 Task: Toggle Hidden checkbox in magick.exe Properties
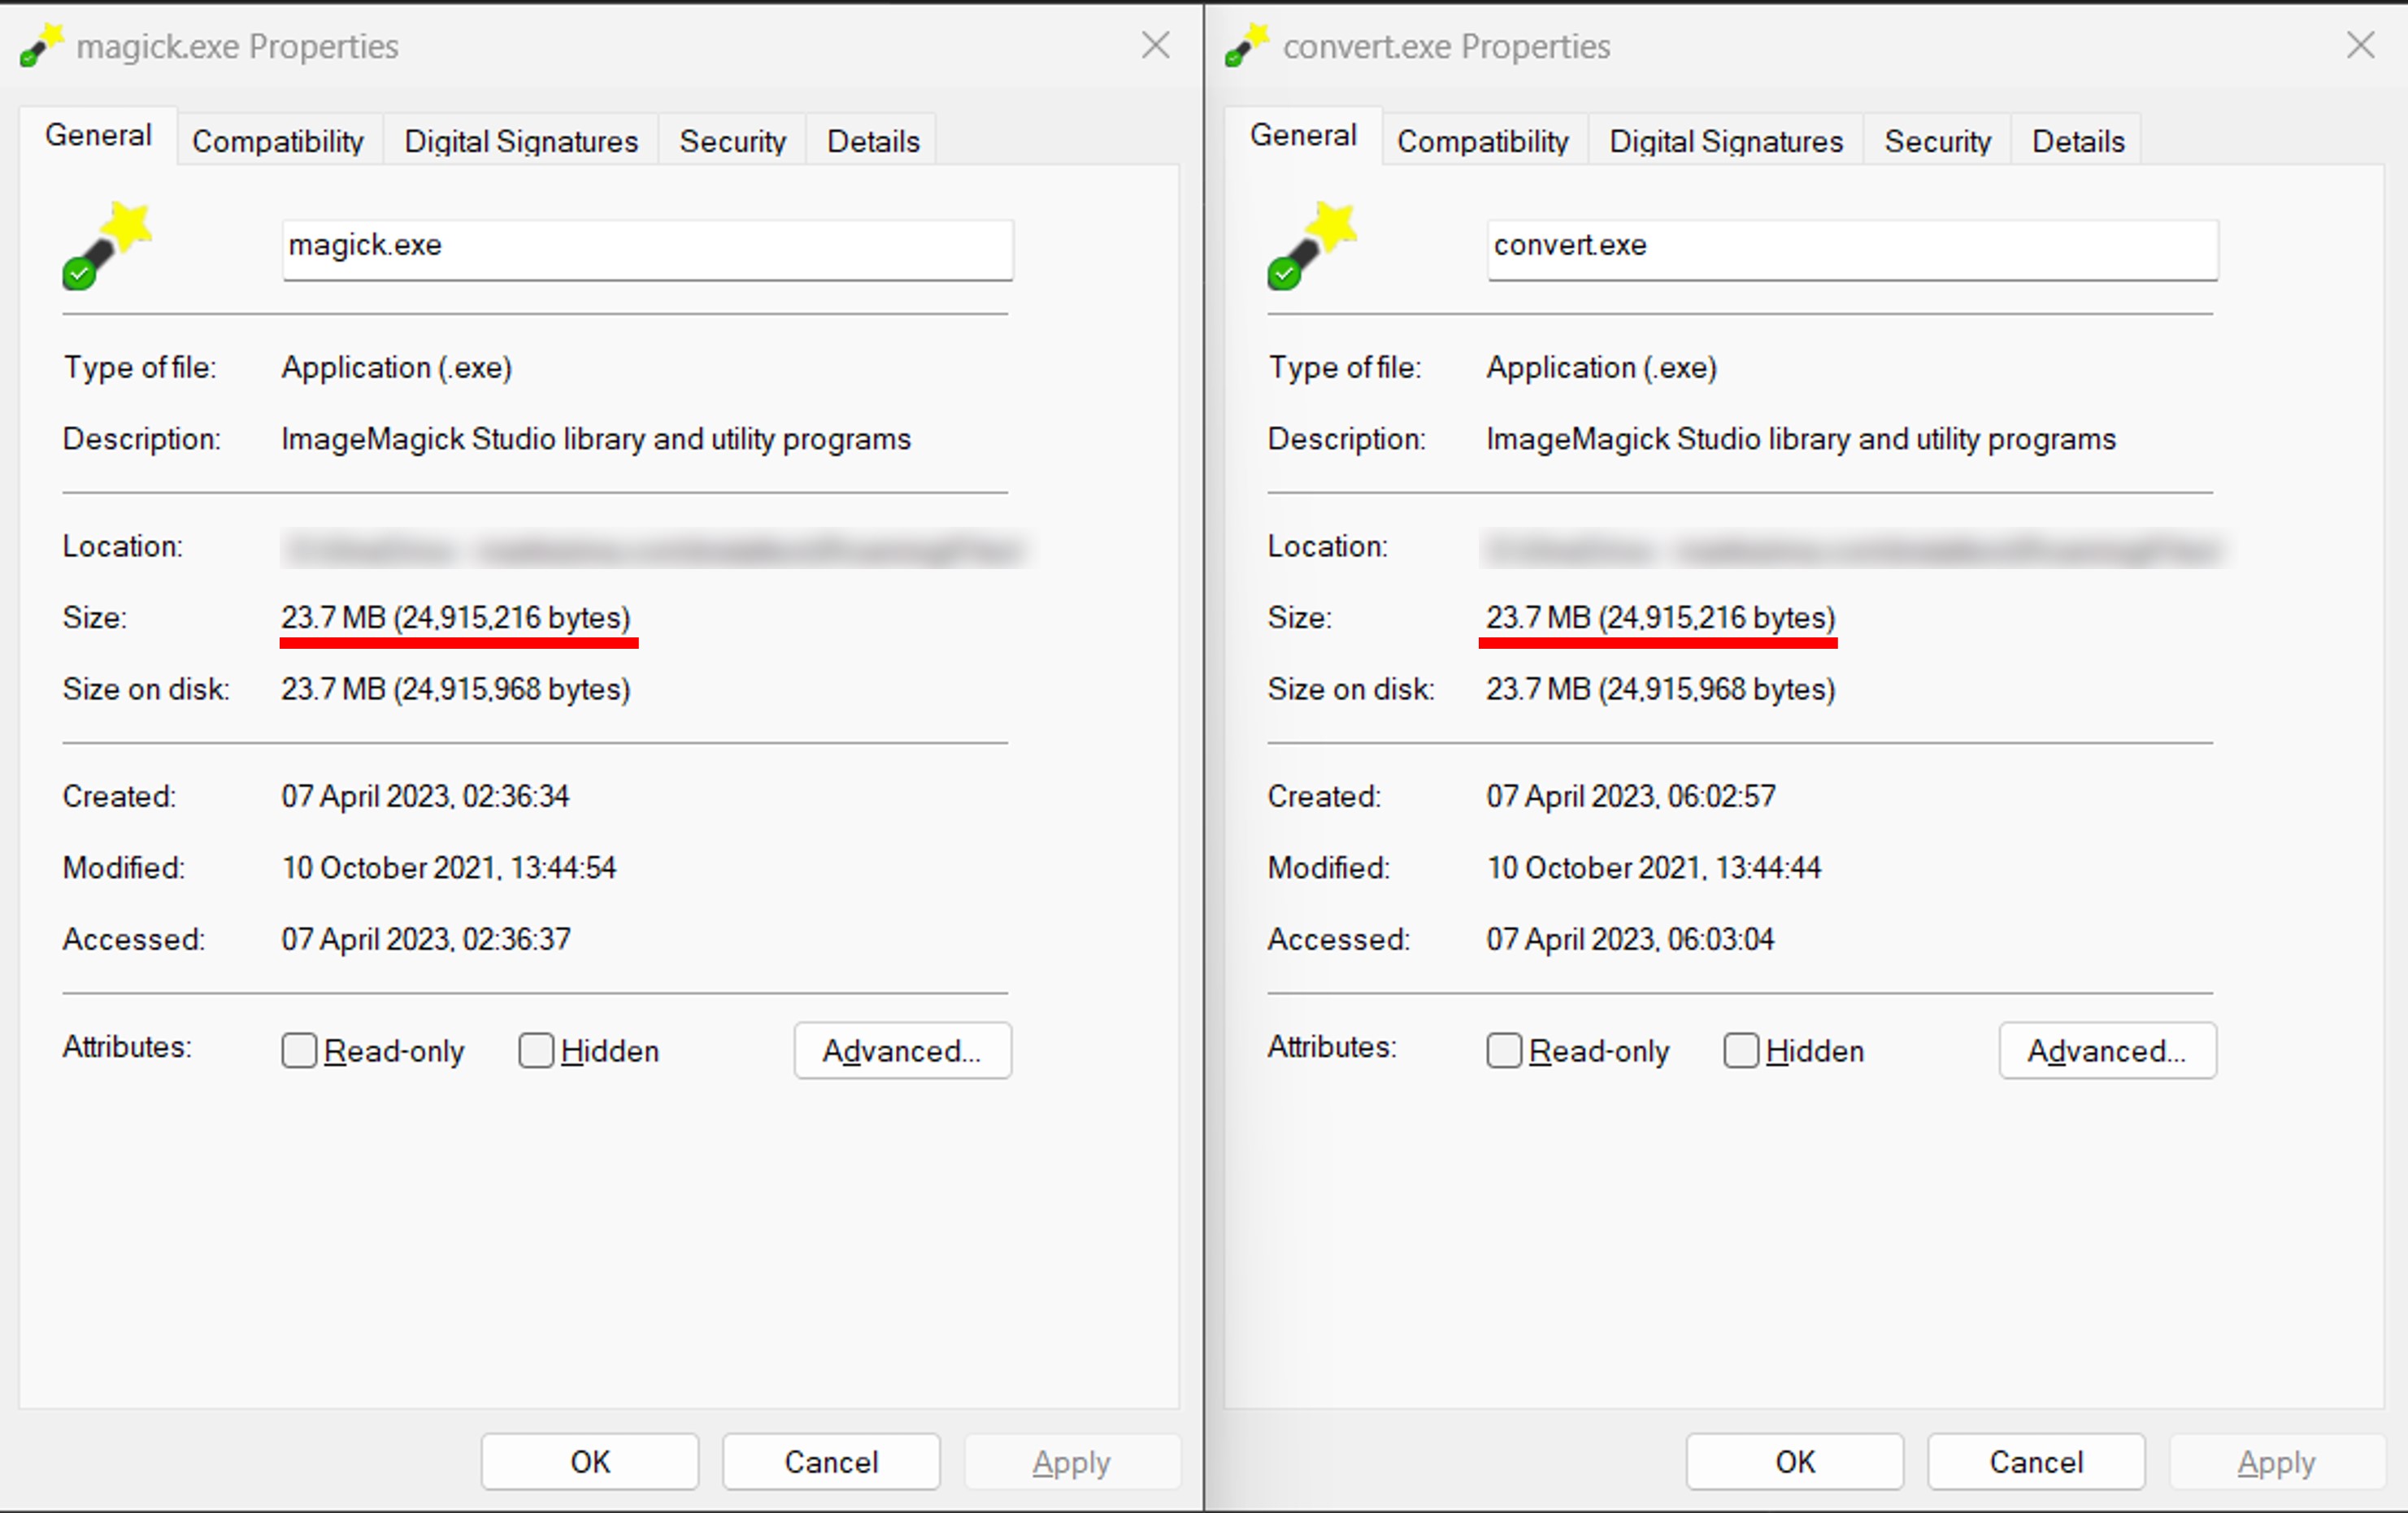(x=536, y=1051)
